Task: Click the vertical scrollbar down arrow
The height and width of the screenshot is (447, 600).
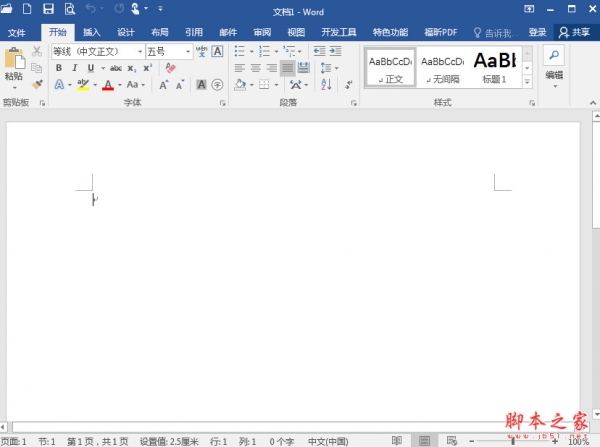Action: coord(596,414)
